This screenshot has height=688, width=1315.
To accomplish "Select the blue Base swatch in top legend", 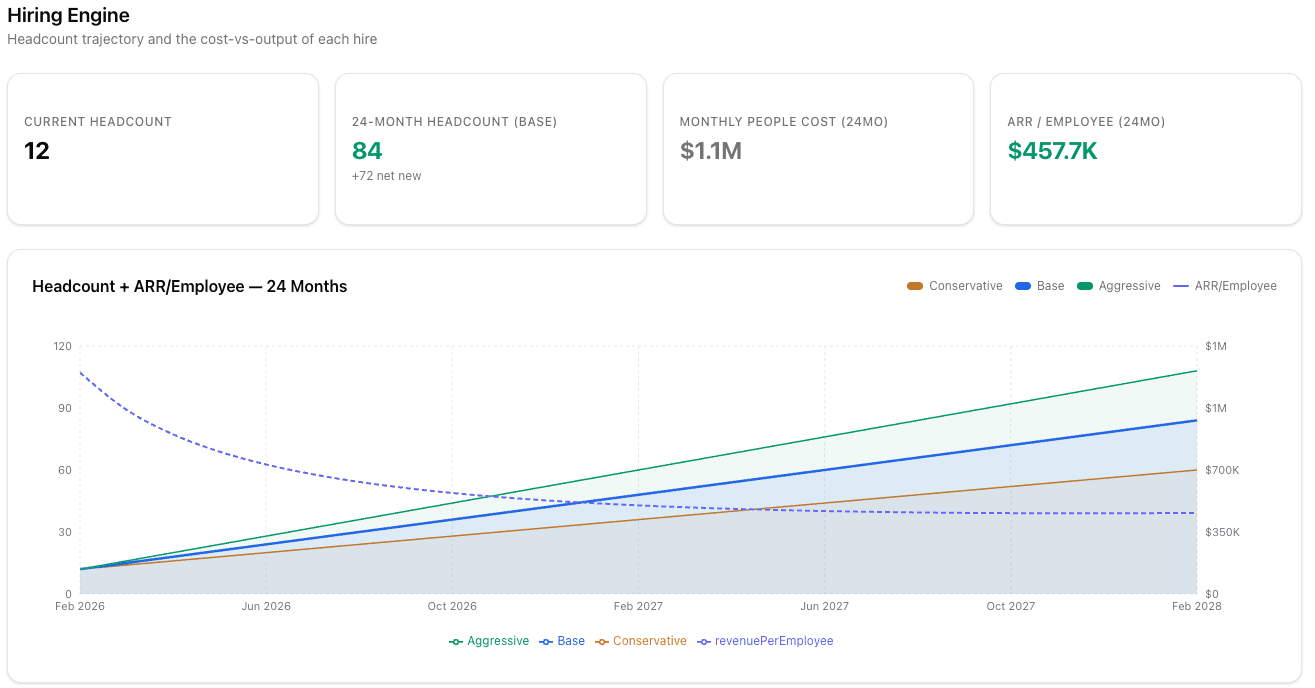I will coord(1023,286).
